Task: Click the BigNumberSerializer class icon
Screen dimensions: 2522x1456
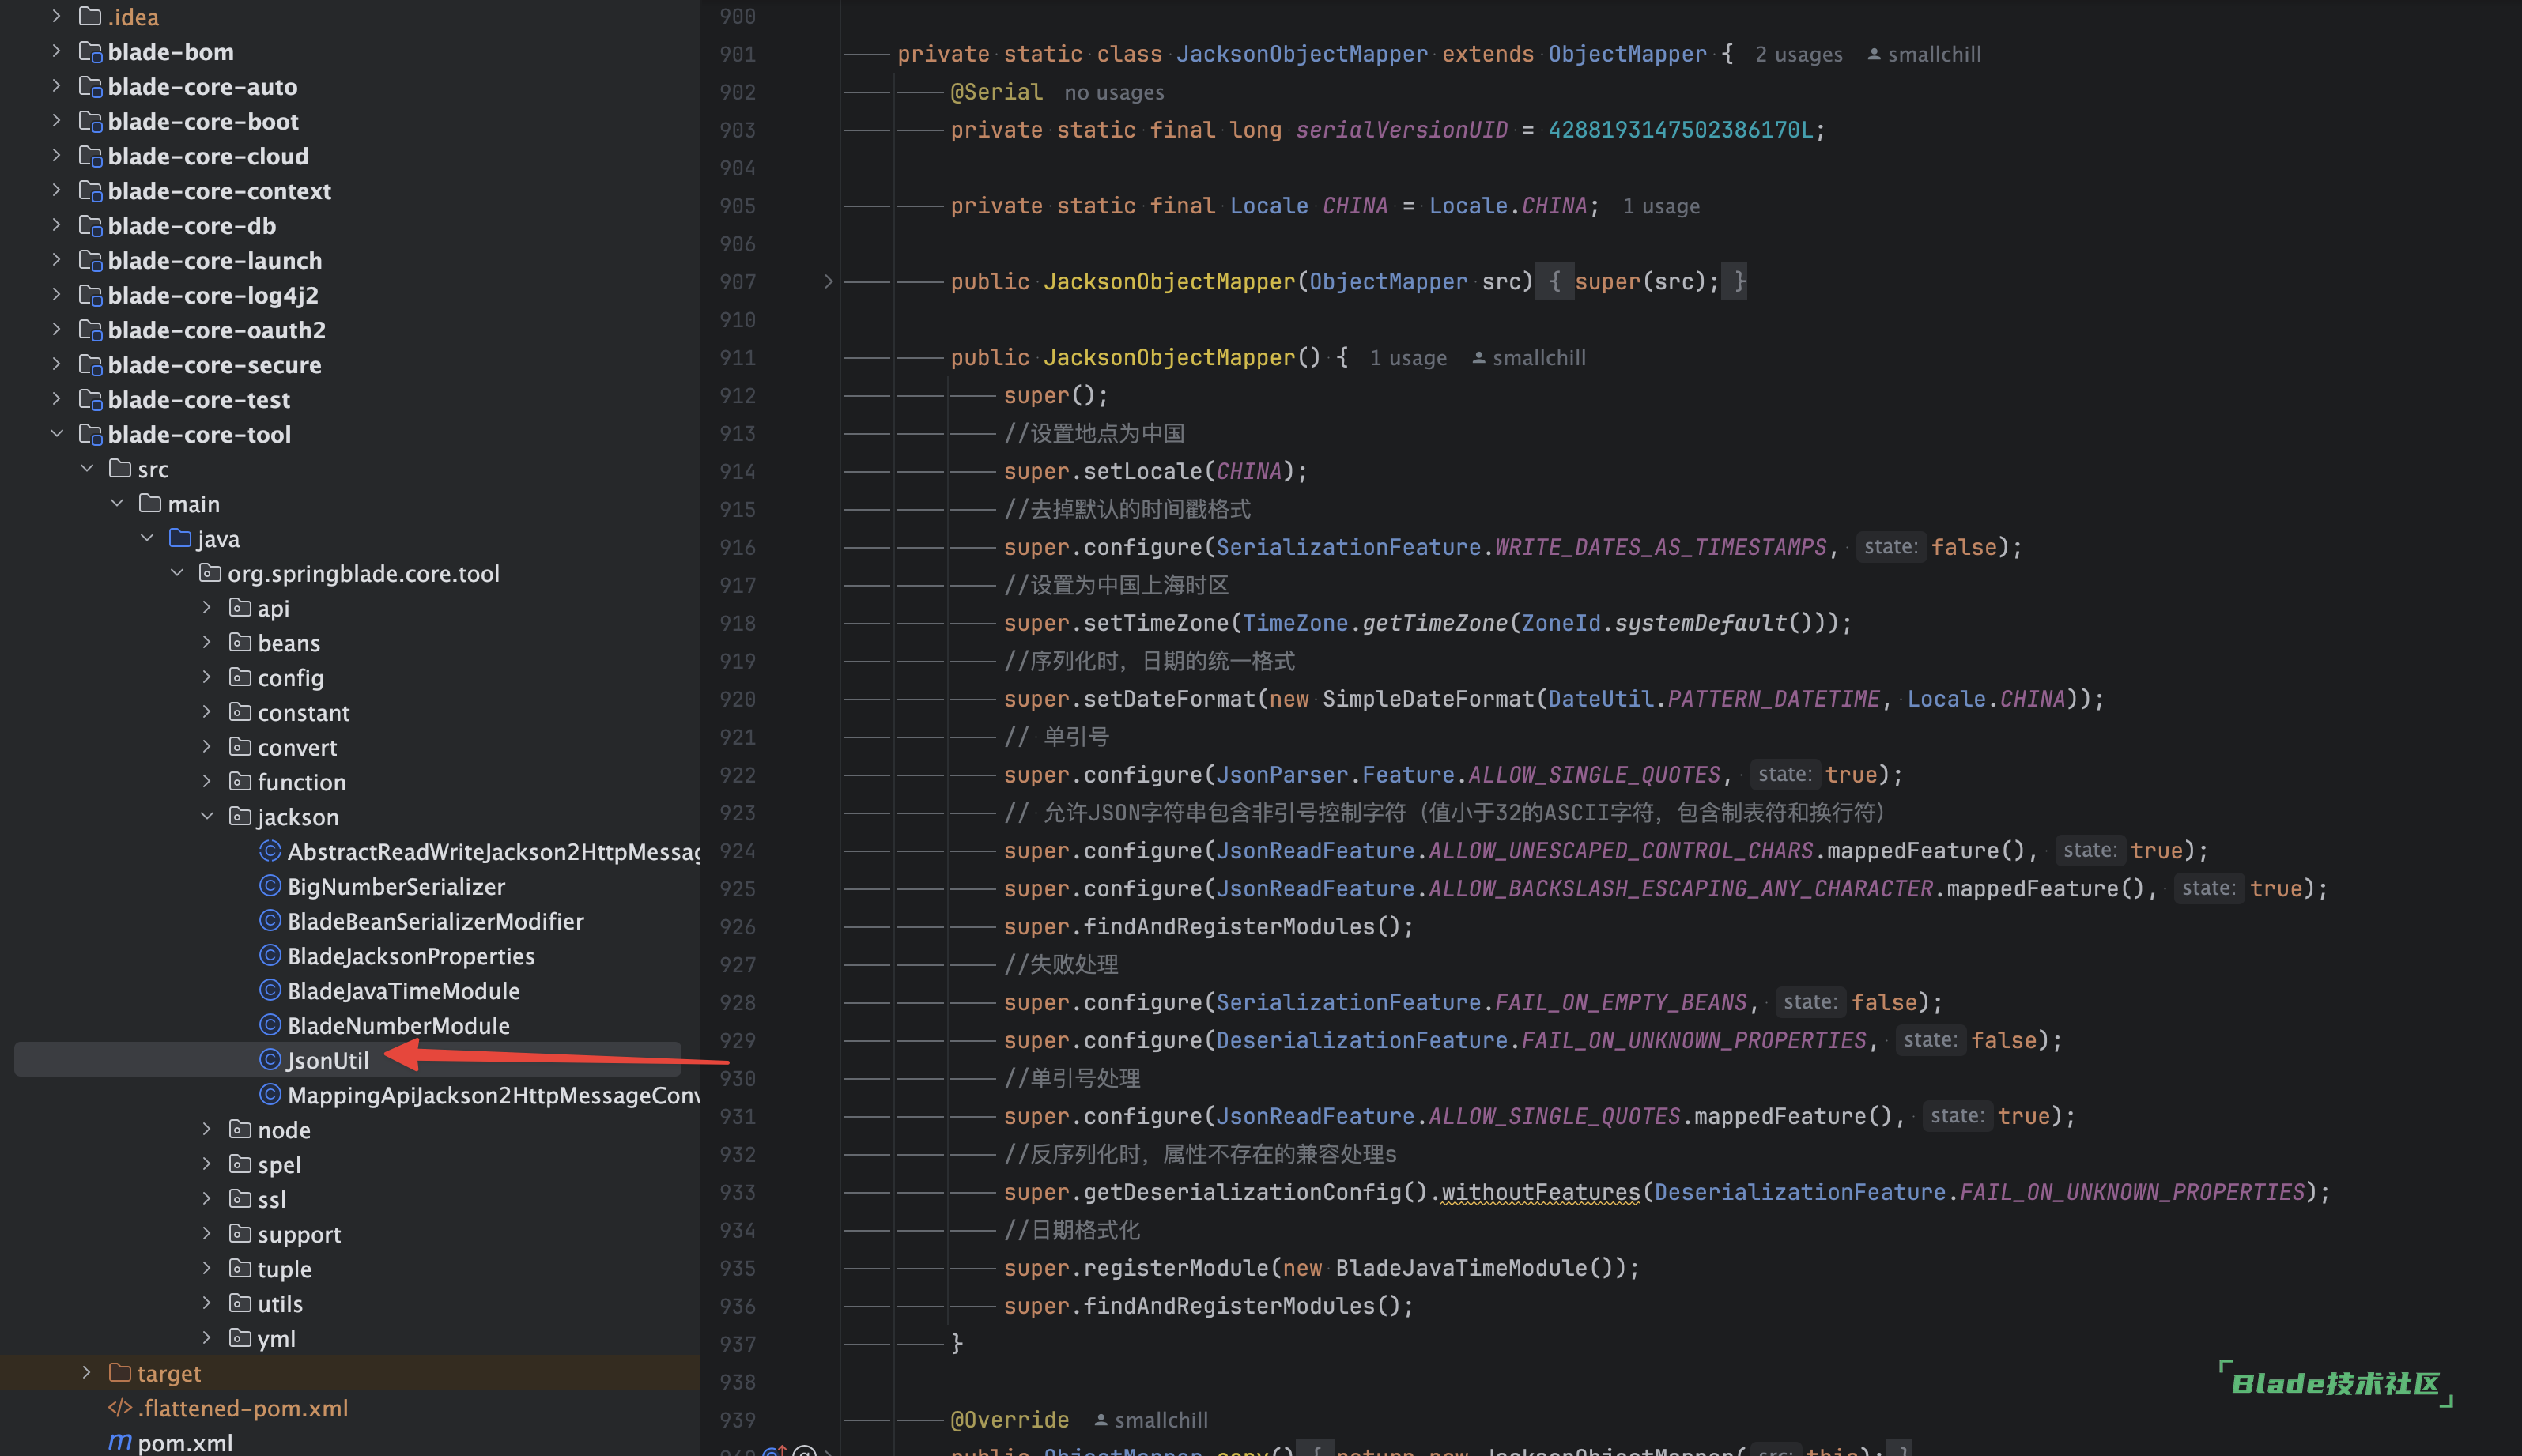Action: [x=270, y=886]
